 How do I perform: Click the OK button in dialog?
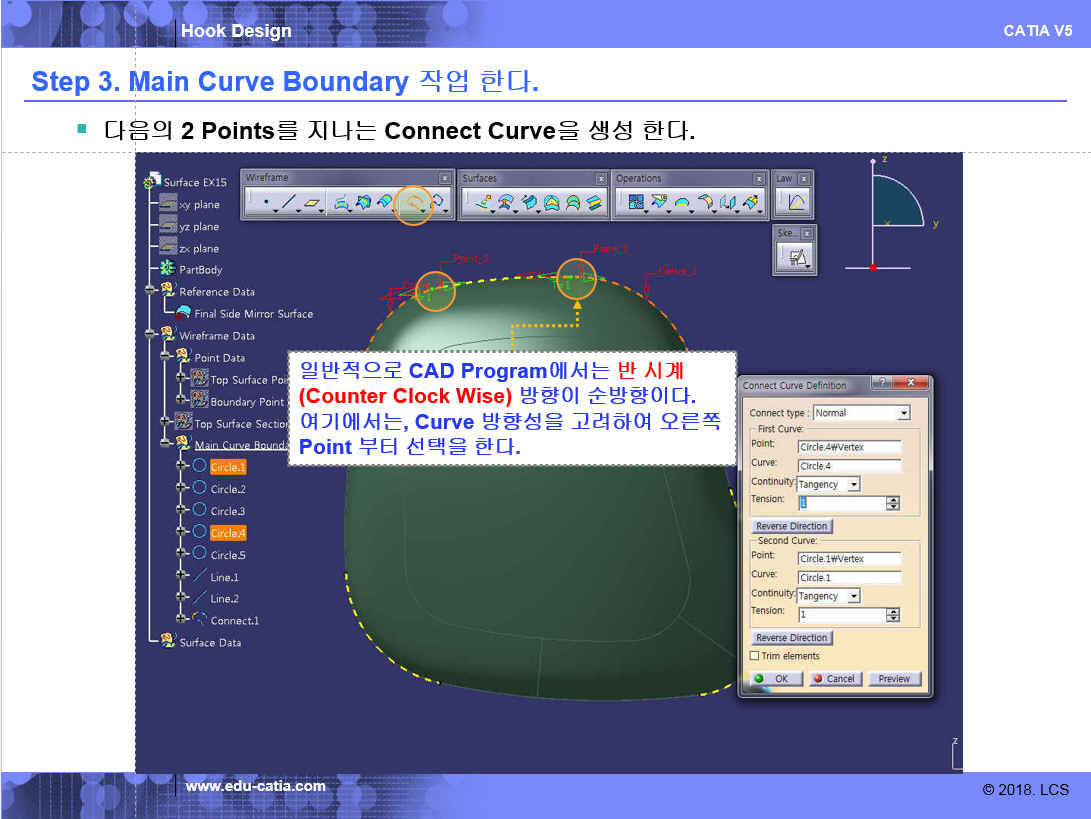(x=773, y=678)
